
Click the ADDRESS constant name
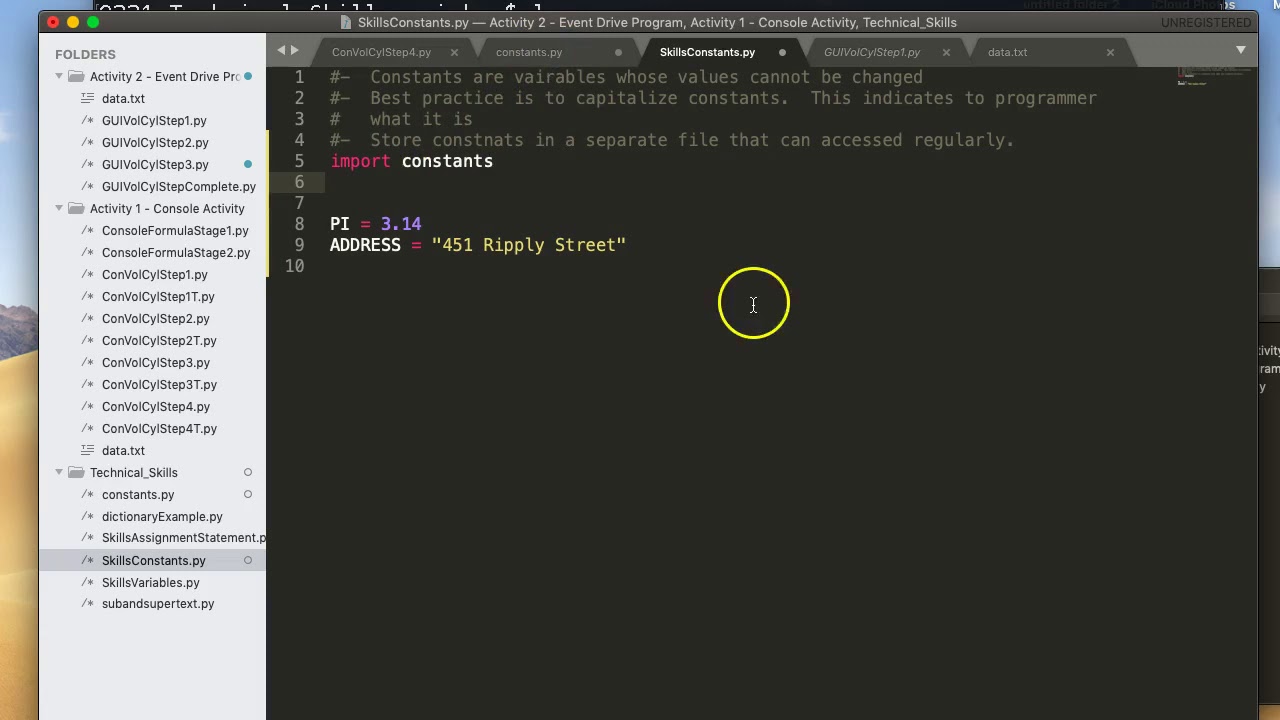click(365, 245)
